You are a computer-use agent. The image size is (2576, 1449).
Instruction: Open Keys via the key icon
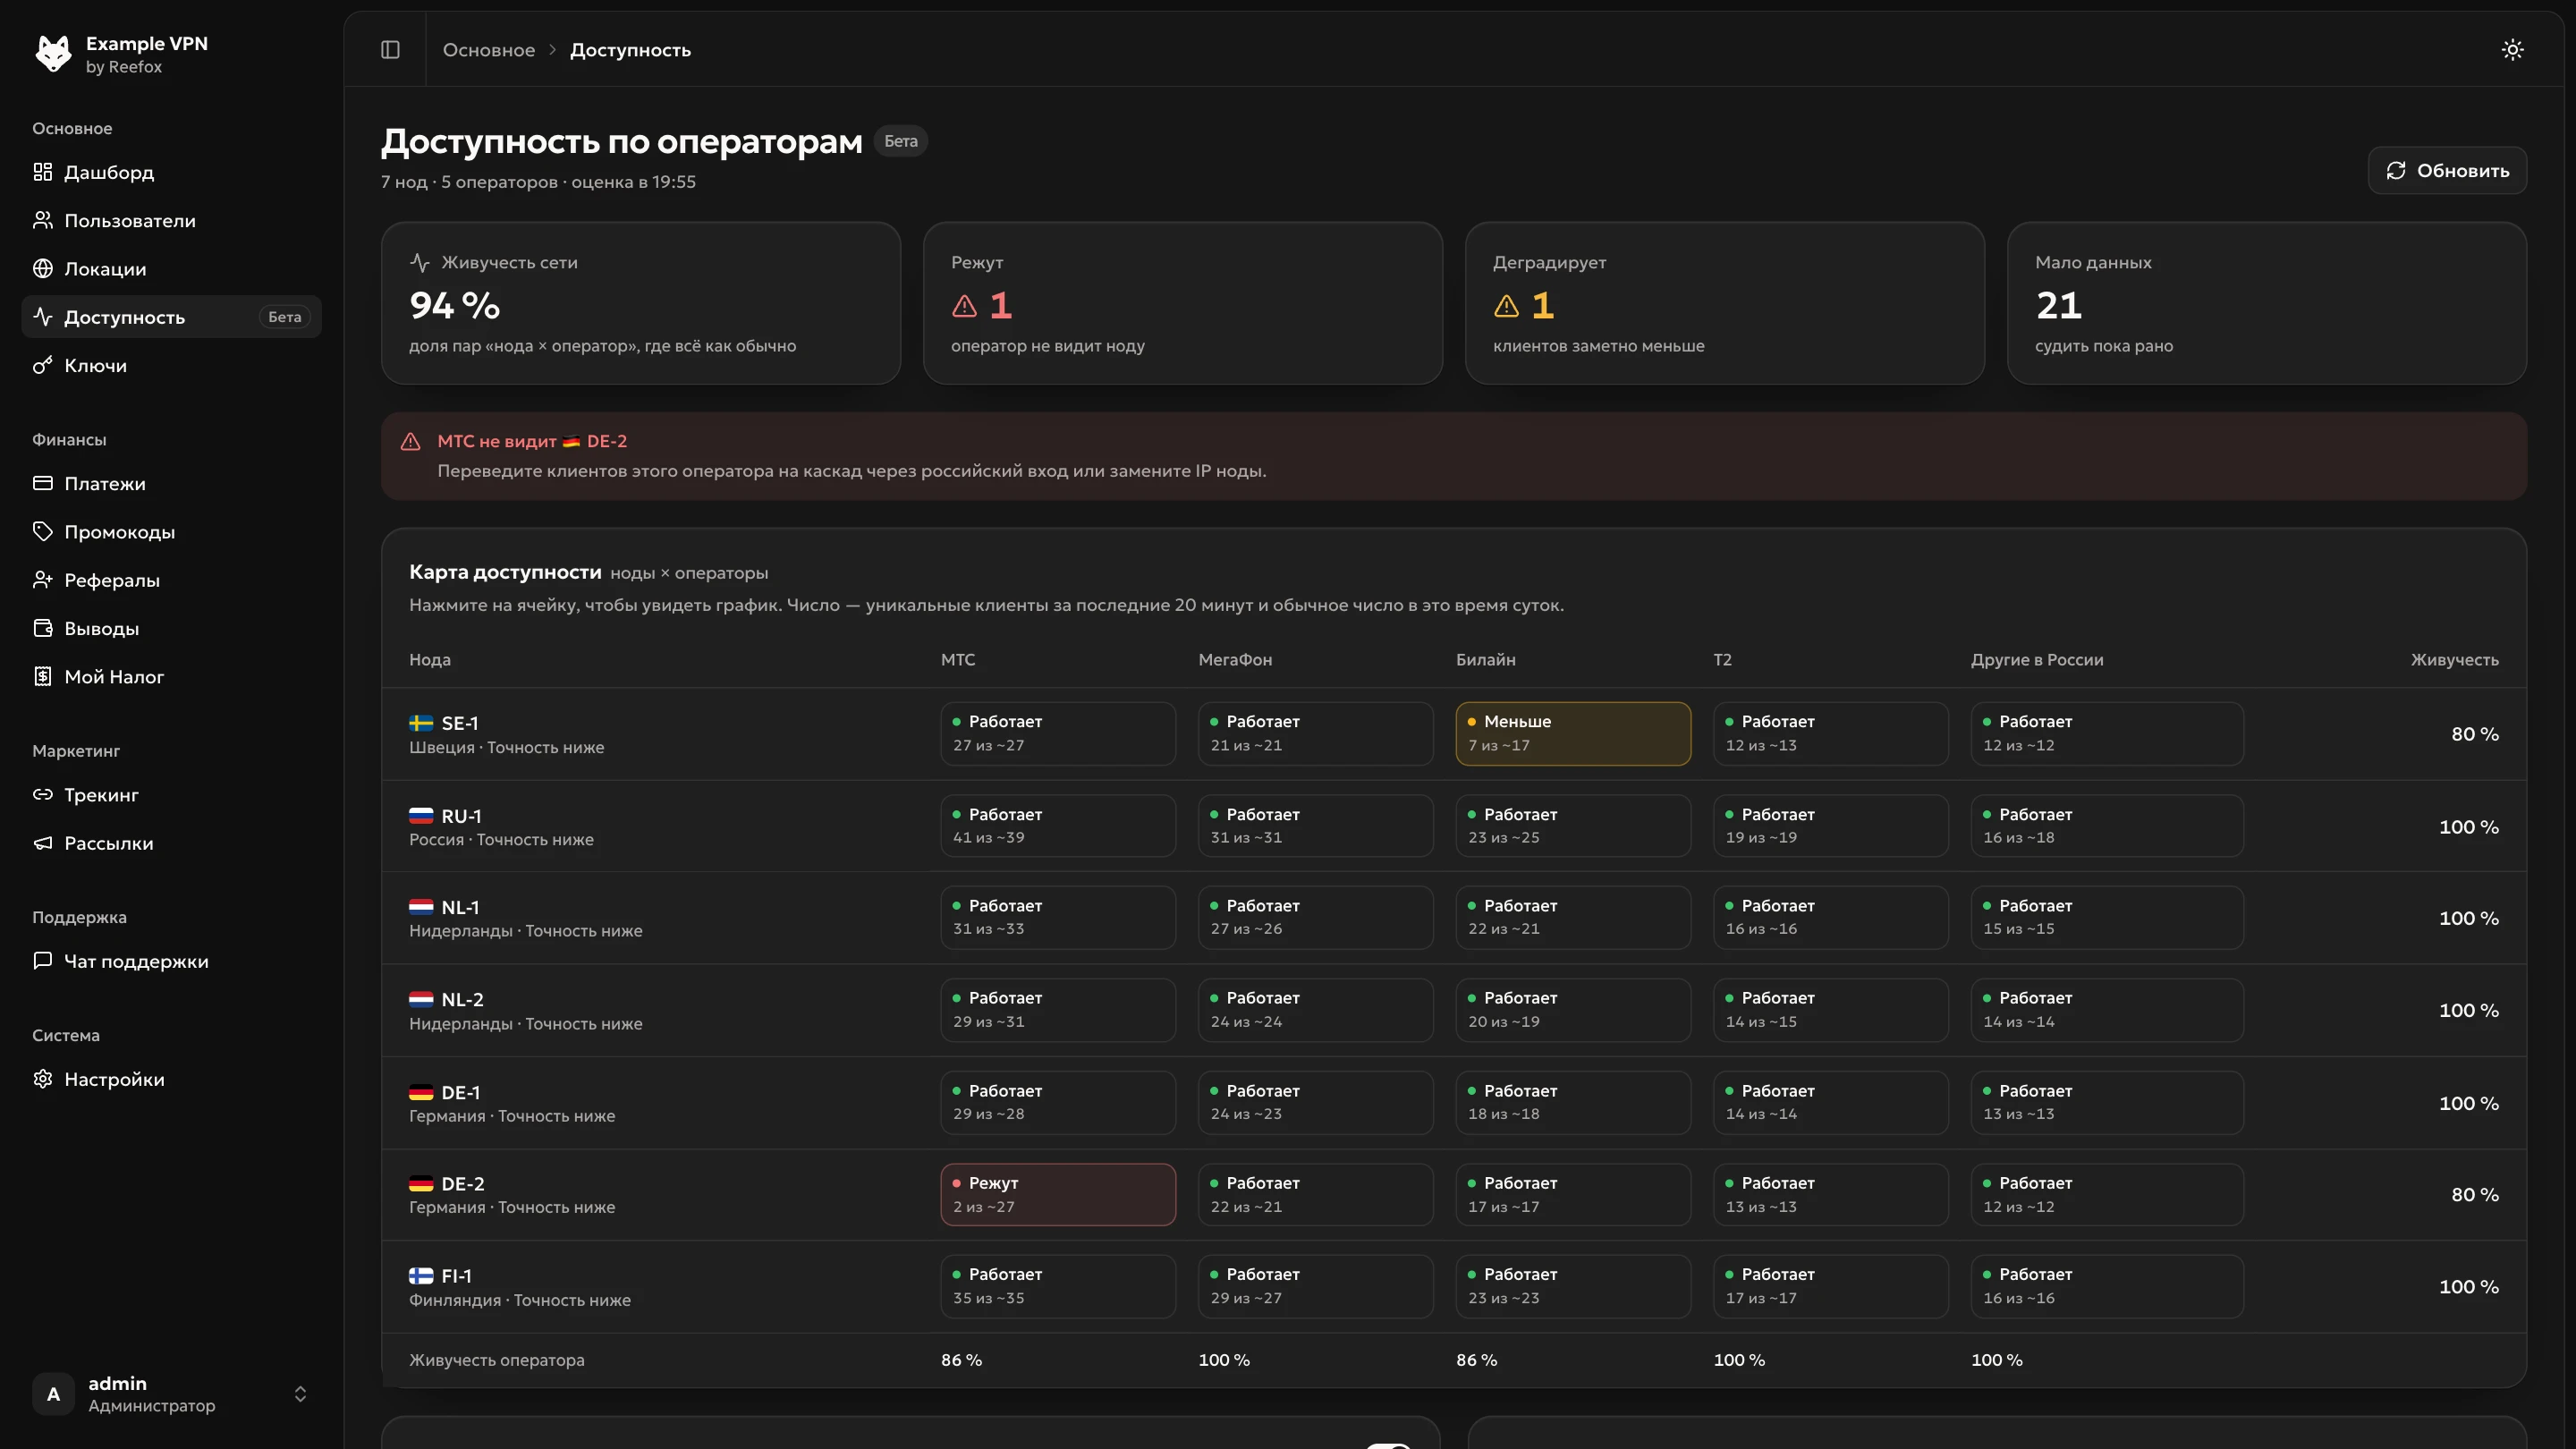pos(42,365)
